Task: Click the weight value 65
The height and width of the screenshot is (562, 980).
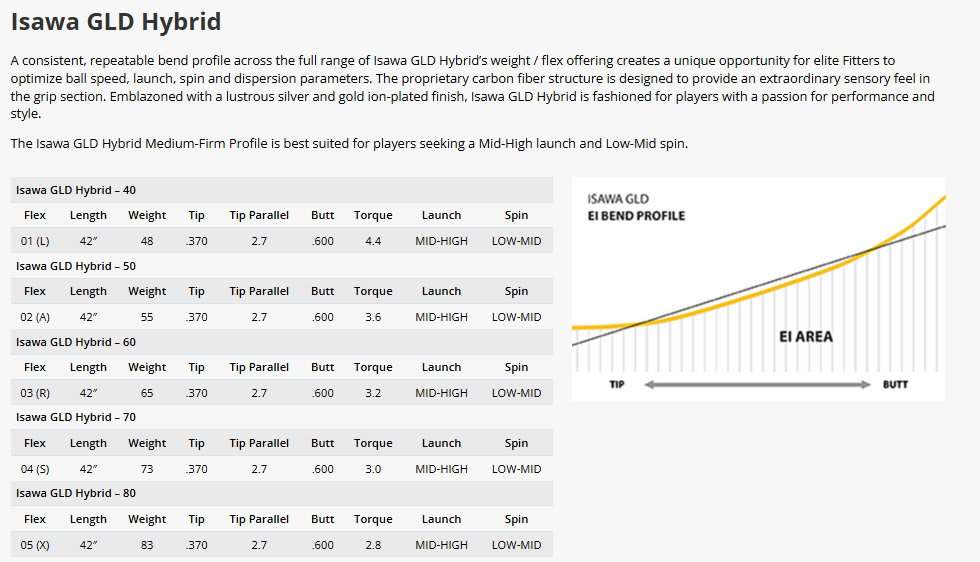Action: point(147,393)
